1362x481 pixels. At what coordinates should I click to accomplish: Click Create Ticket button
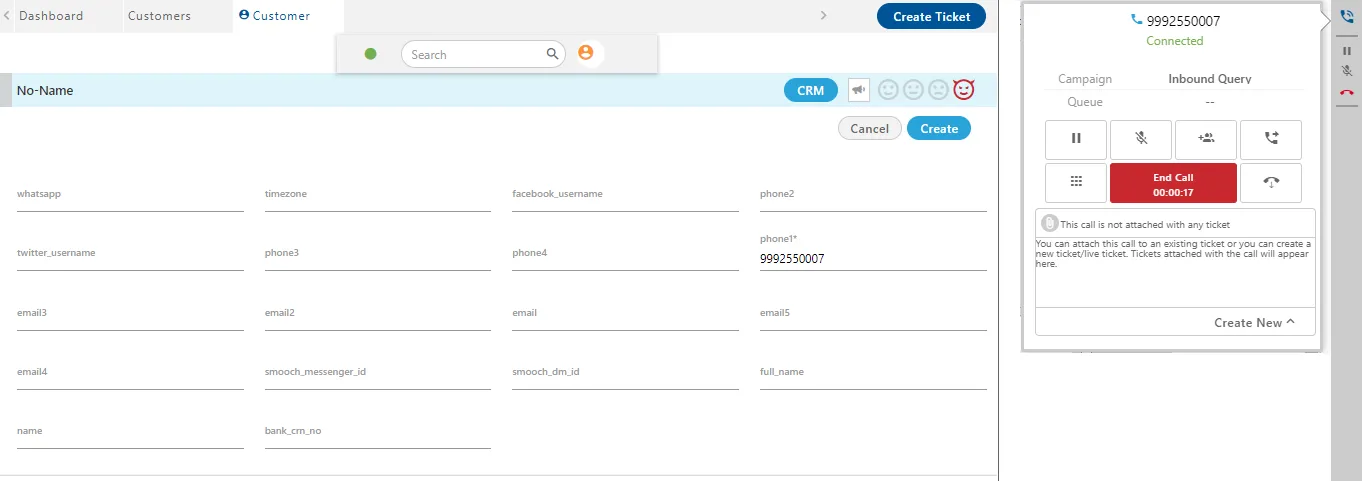tap(931, 16)
